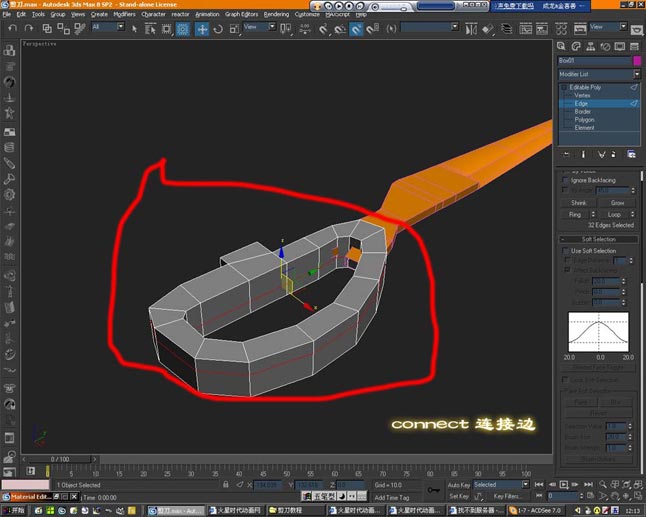Select Vertex sub-object level in stack

tap(582, 95)
